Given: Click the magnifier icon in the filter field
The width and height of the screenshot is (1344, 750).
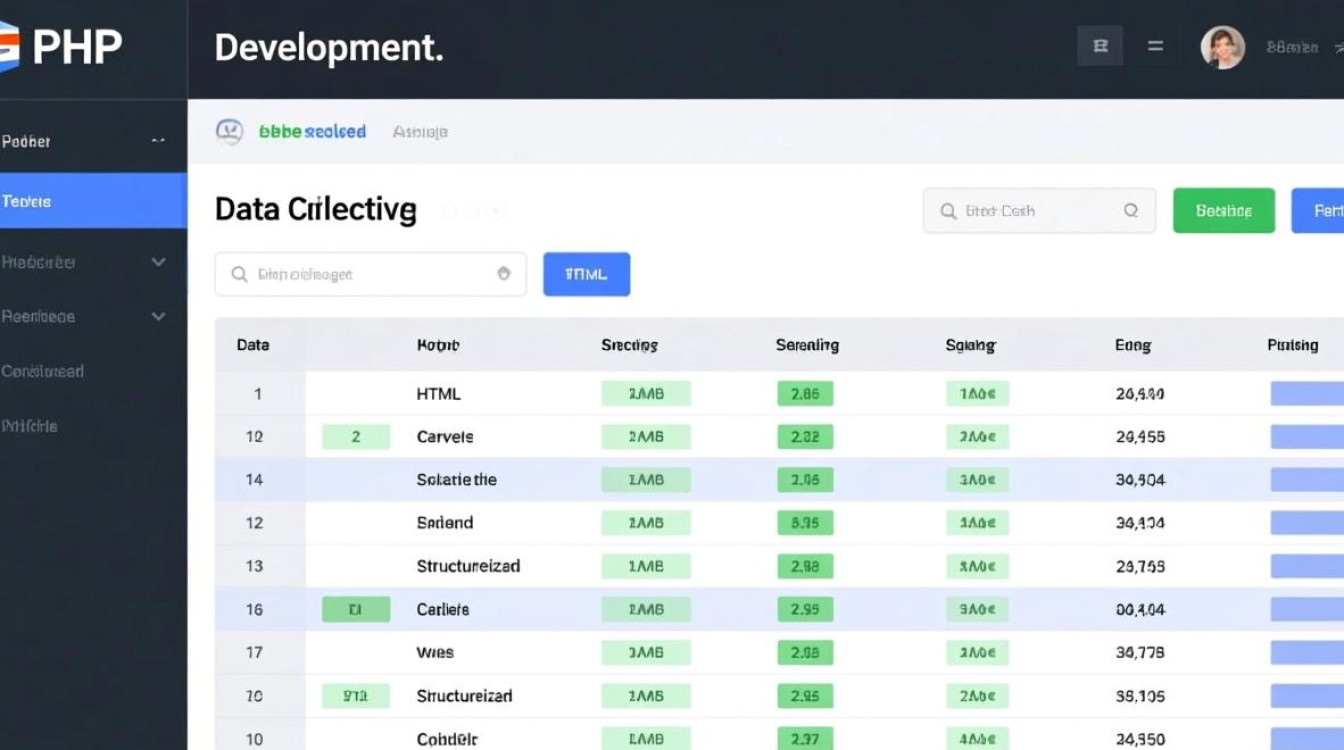Looking at the screenshot, I should pyautogui.click(x=239, y=274).
